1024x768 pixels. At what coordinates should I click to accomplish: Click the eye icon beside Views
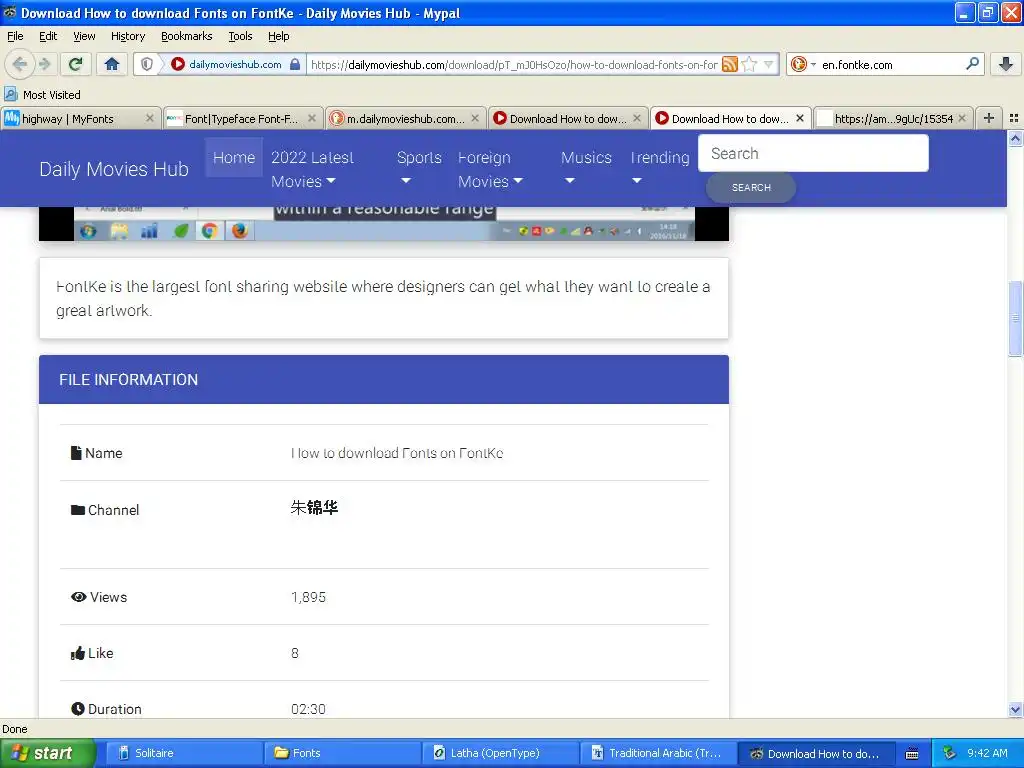[78, 596]
